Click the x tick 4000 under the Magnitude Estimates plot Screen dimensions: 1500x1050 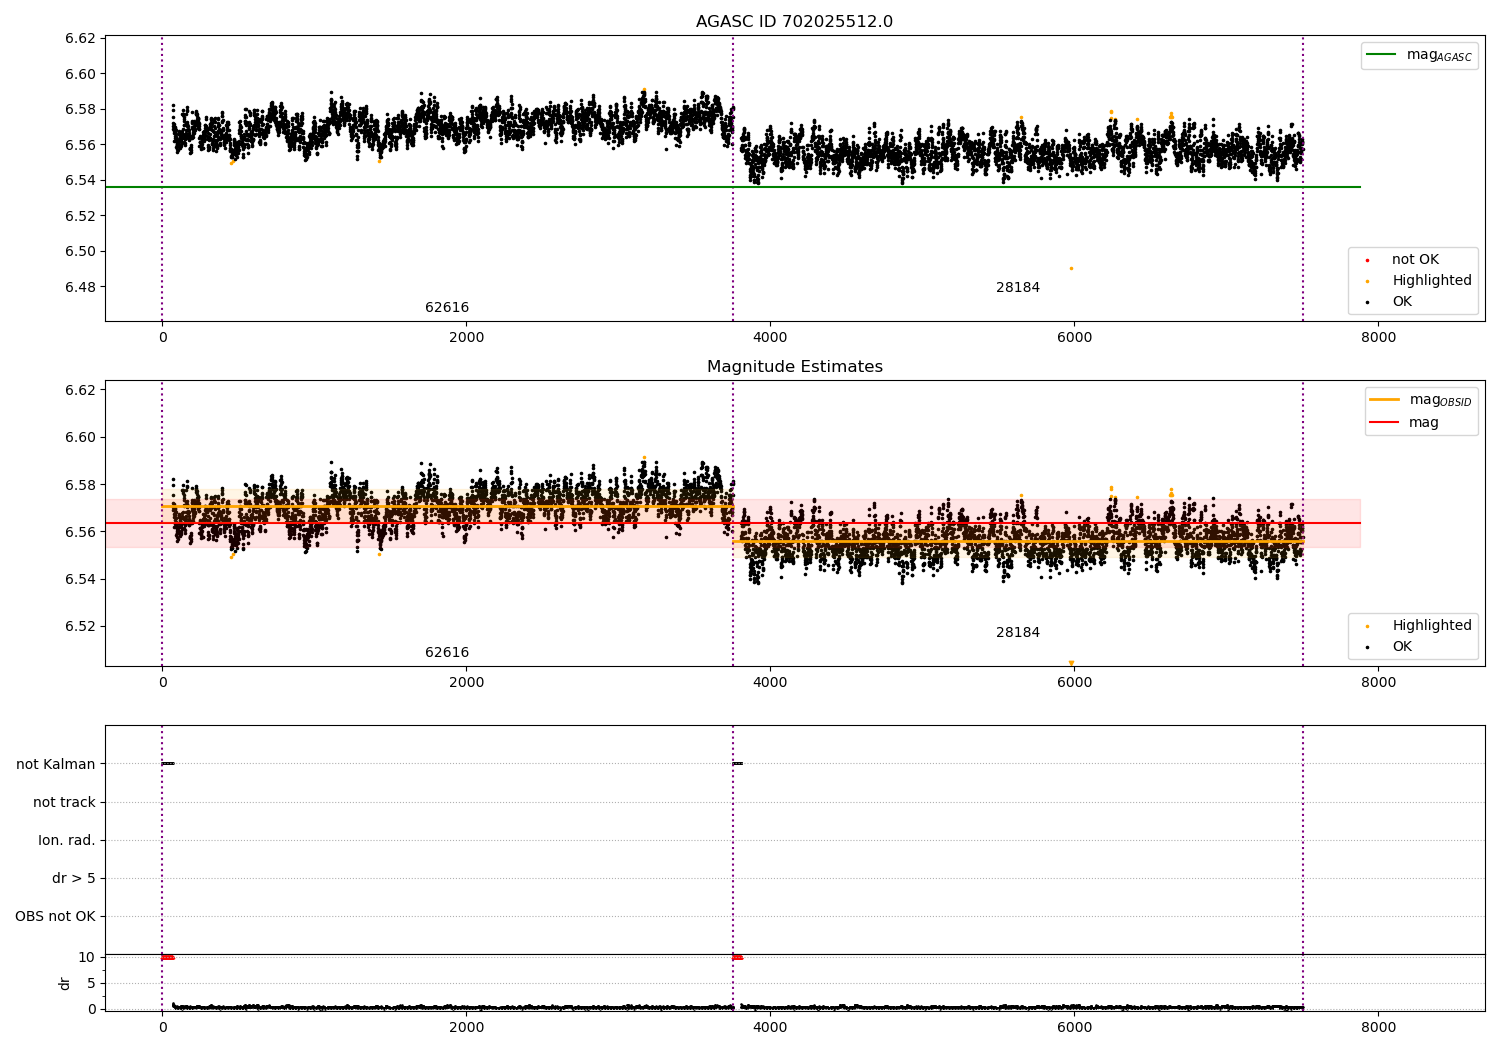click(770, 683)
